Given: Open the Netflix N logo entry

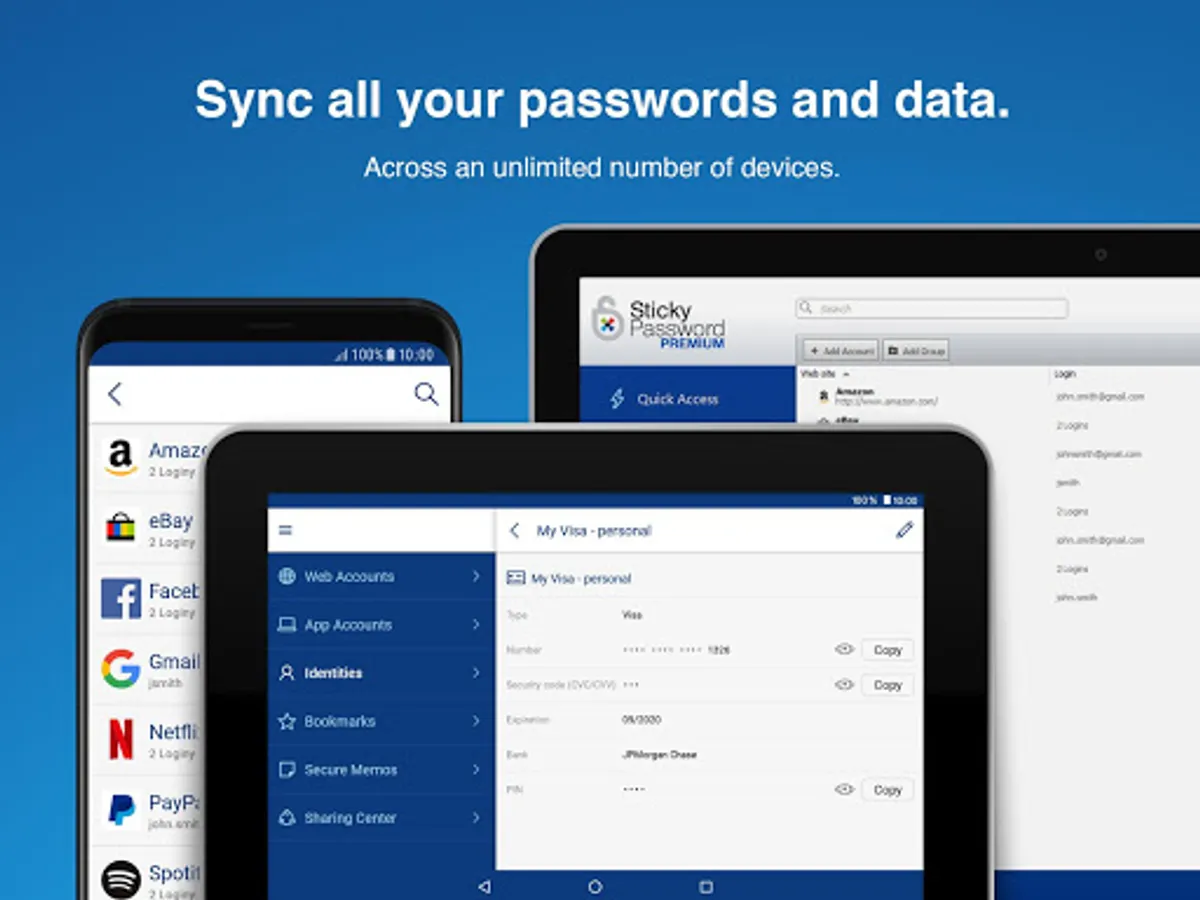Looking at the screenshot, I should [x=120, y=739].
